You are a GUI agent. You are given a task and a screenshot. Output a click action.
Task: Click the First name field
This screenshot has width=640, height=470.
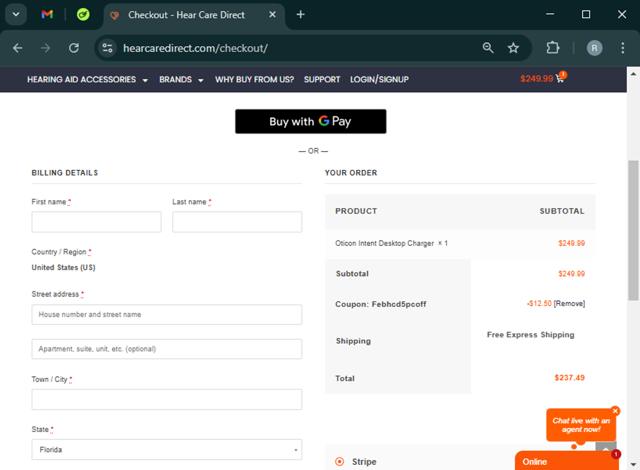point(96,222)
